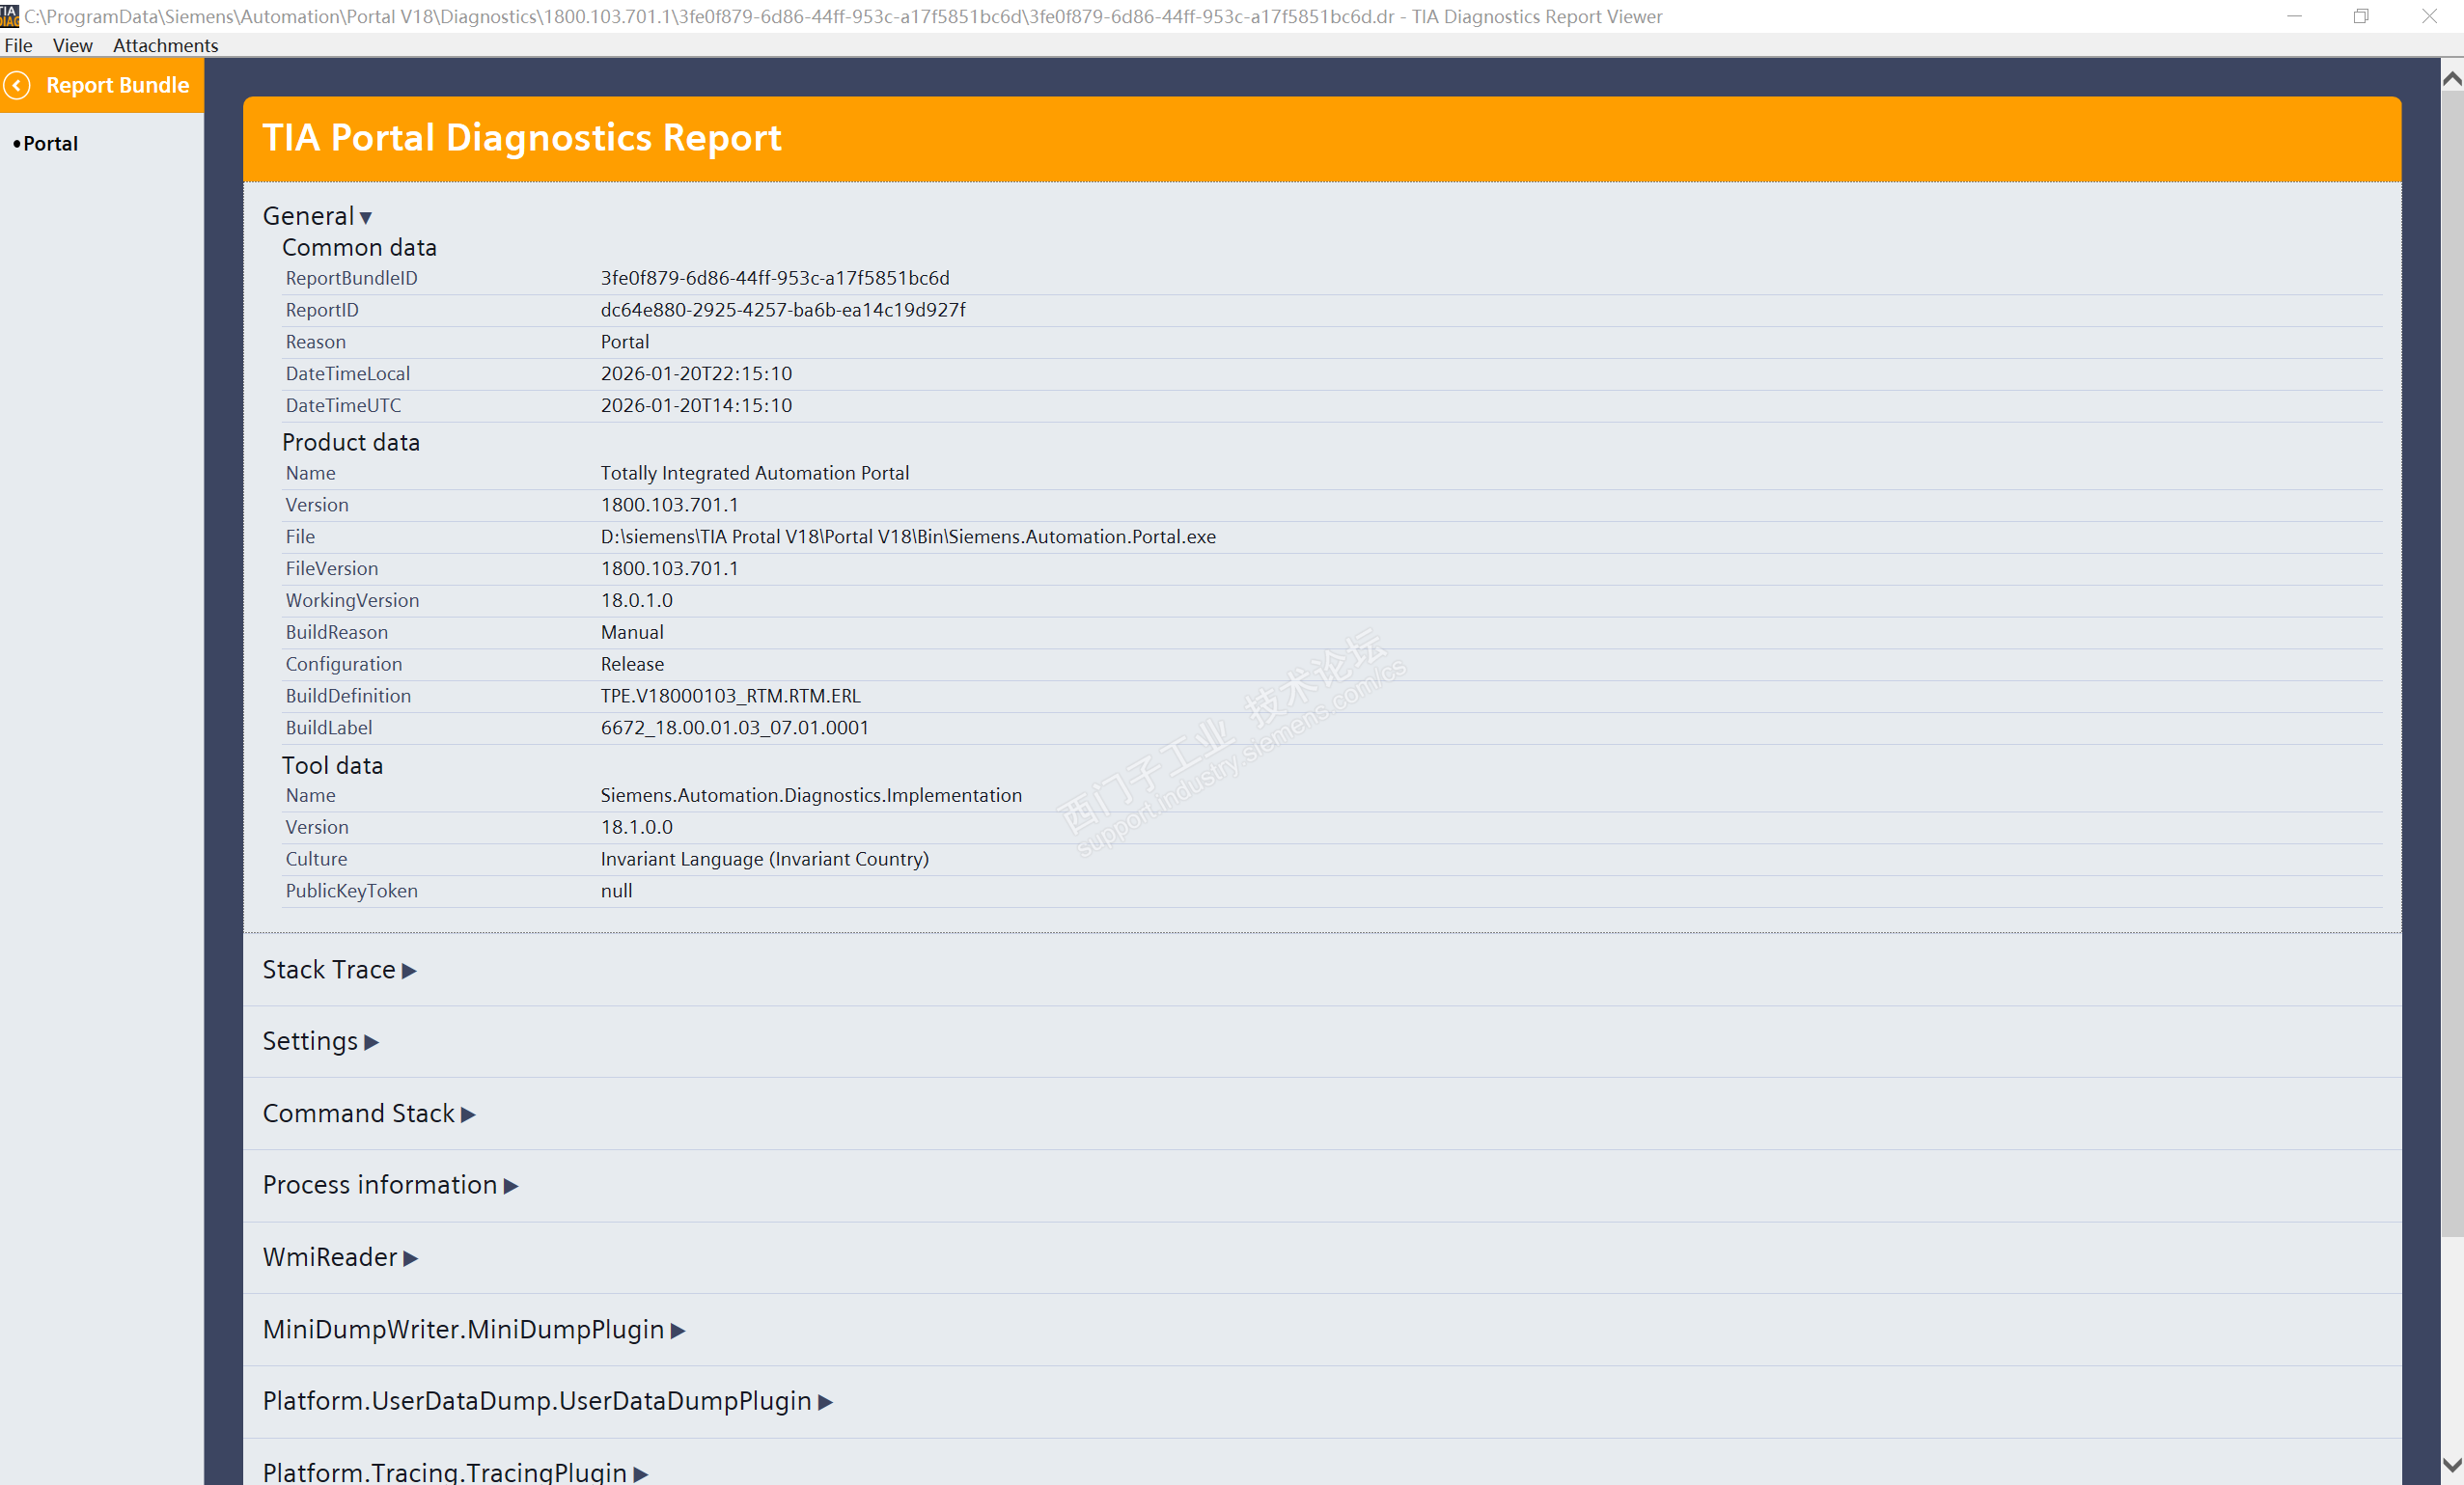The image size is (2464, 1485).
Task: Collapse the General section
Action: tap(316, 216)
